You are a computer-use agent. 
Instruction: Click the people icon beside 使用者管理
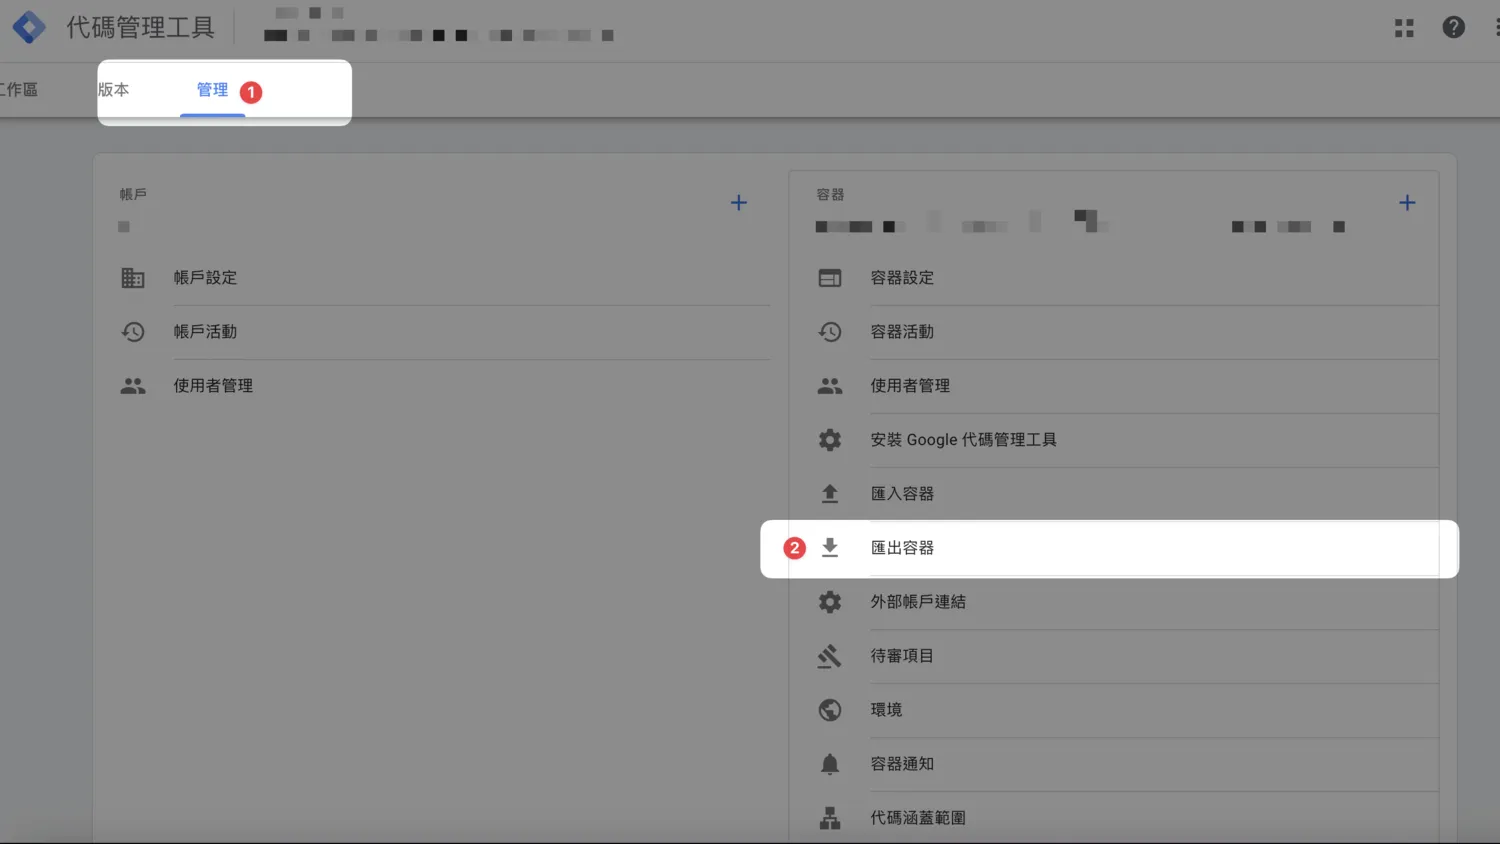click(133, 385)
